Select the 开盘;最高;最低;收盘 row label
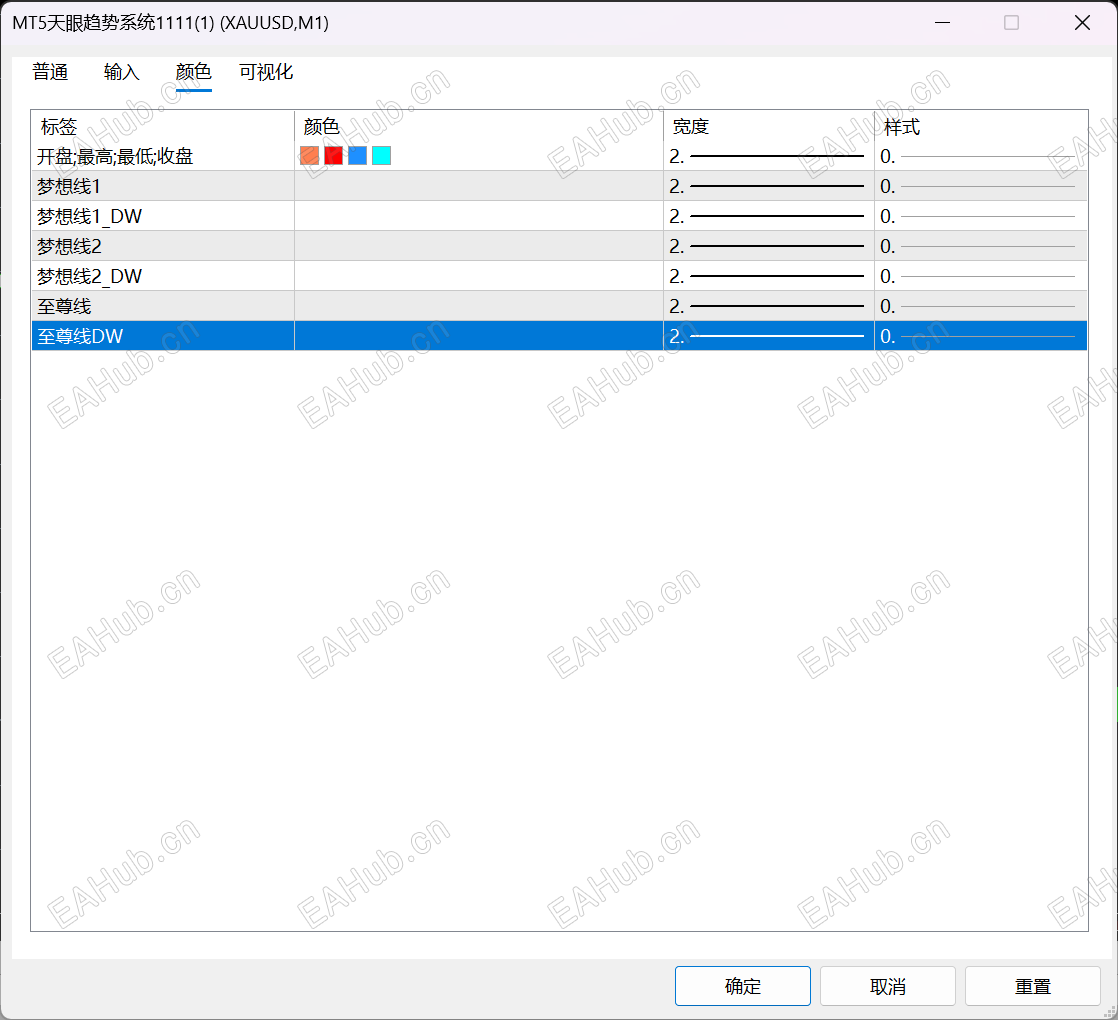The image size is (1118, 1020). (115, 156)
